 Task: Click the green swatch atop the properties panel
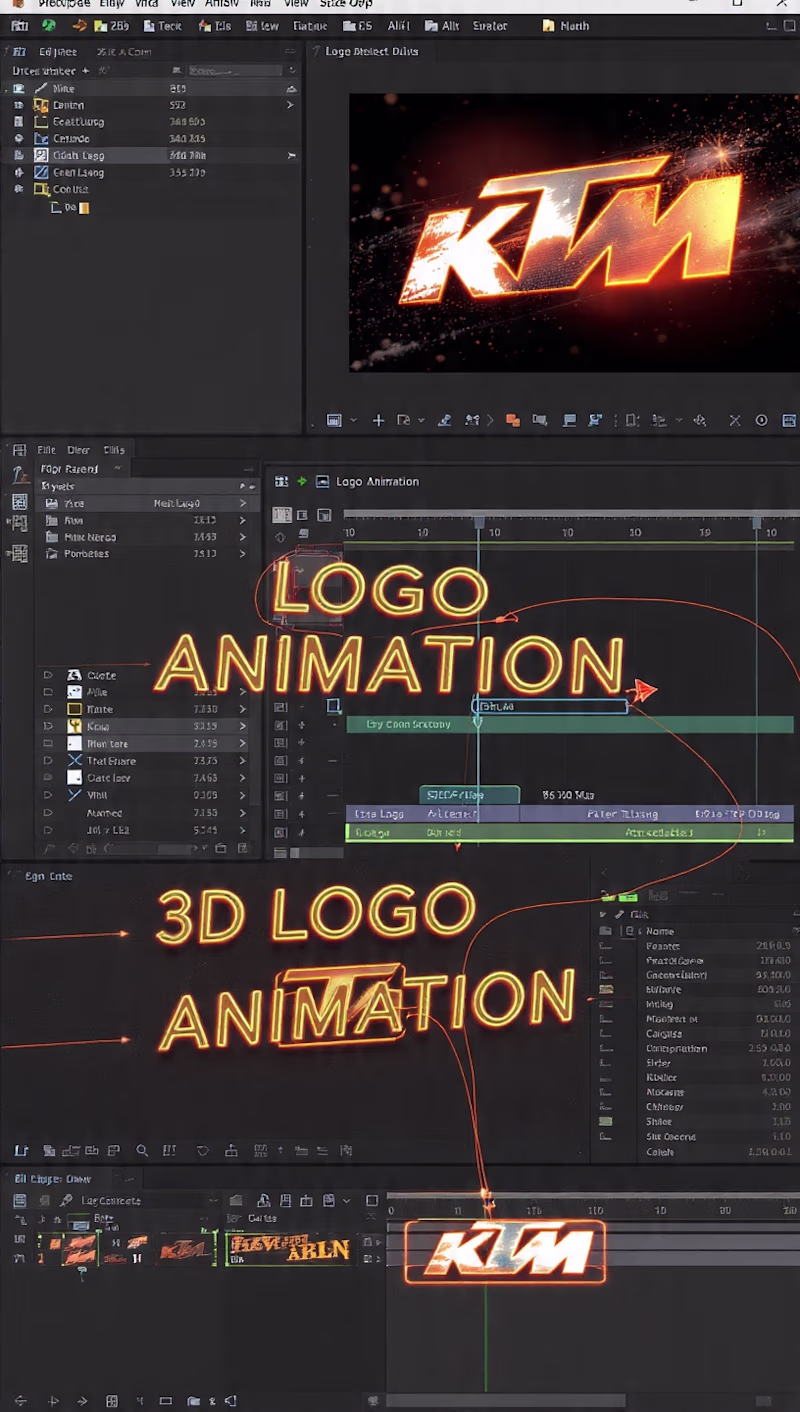coord(626,897)
